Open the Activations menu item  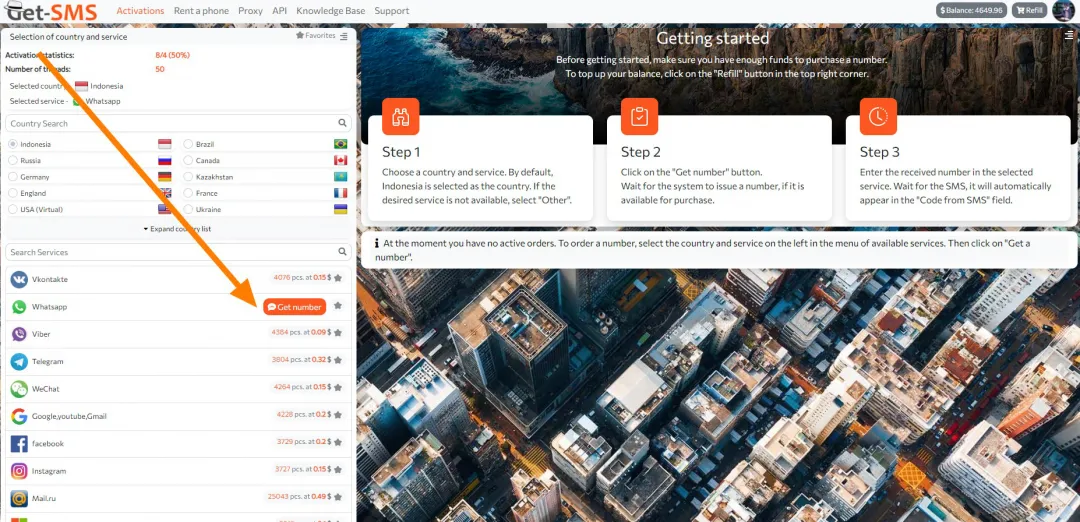(141, 11)
